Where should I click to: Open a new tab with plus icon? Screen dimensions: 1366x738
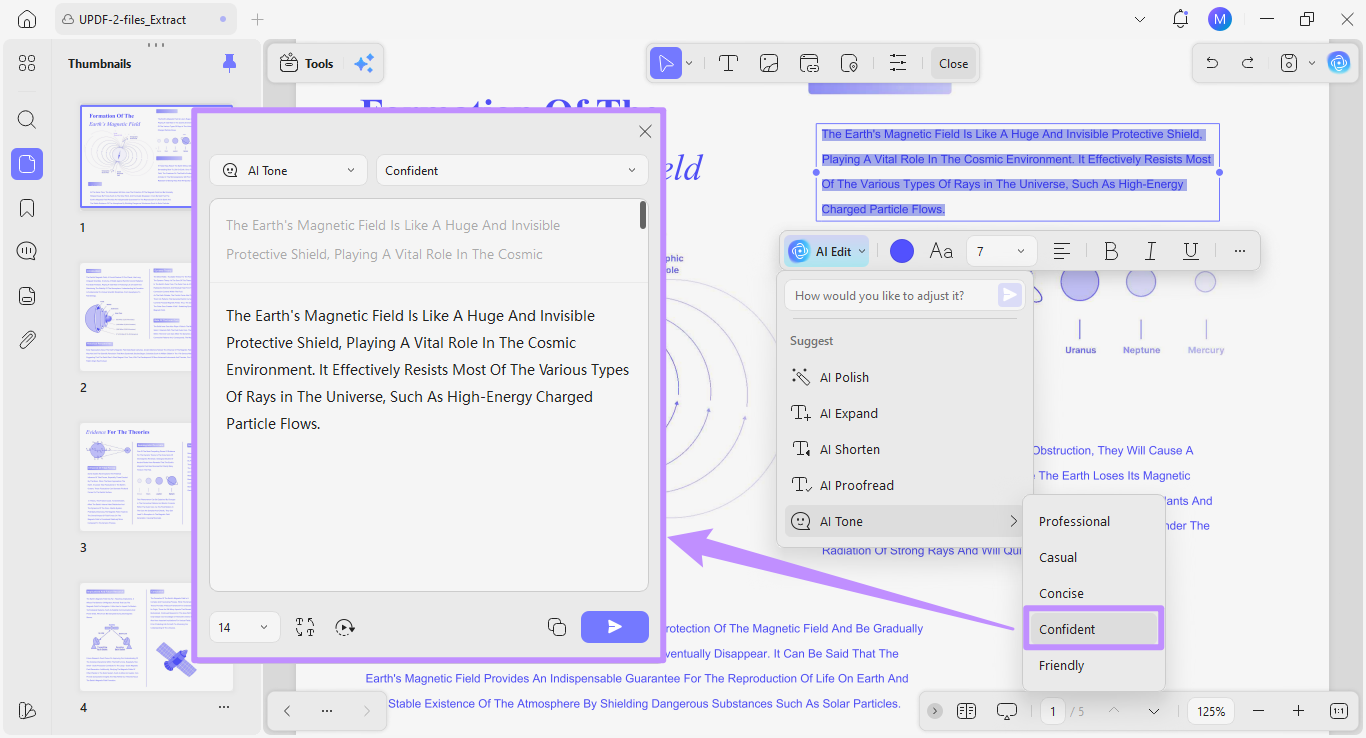258,19
